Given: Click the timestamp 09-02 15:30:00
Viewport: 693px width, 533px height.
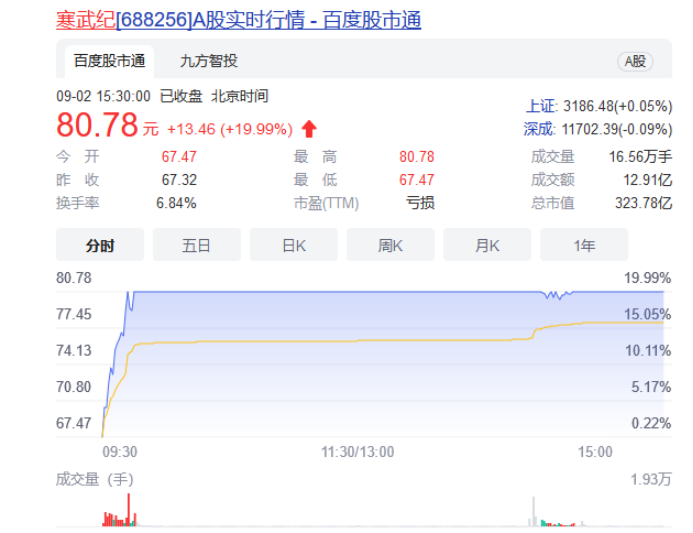Looking at the screenshot, I should [103, 96].
